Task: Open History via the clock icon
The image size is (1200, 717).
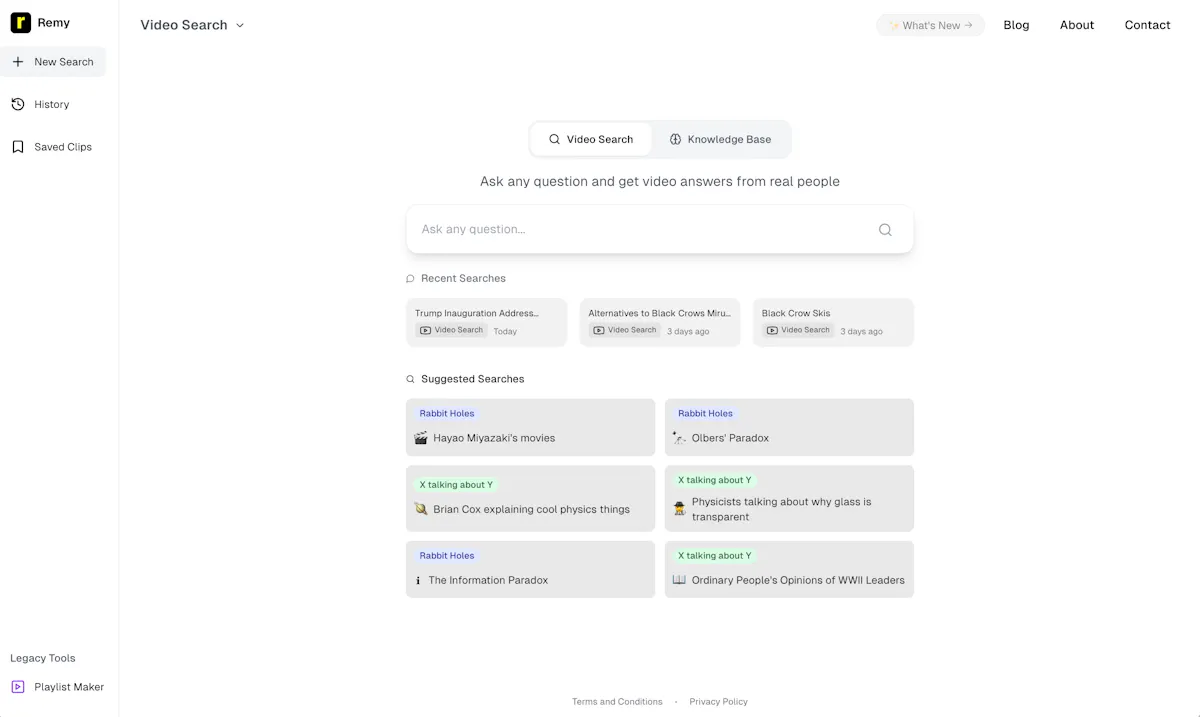Action: (18, 104)
